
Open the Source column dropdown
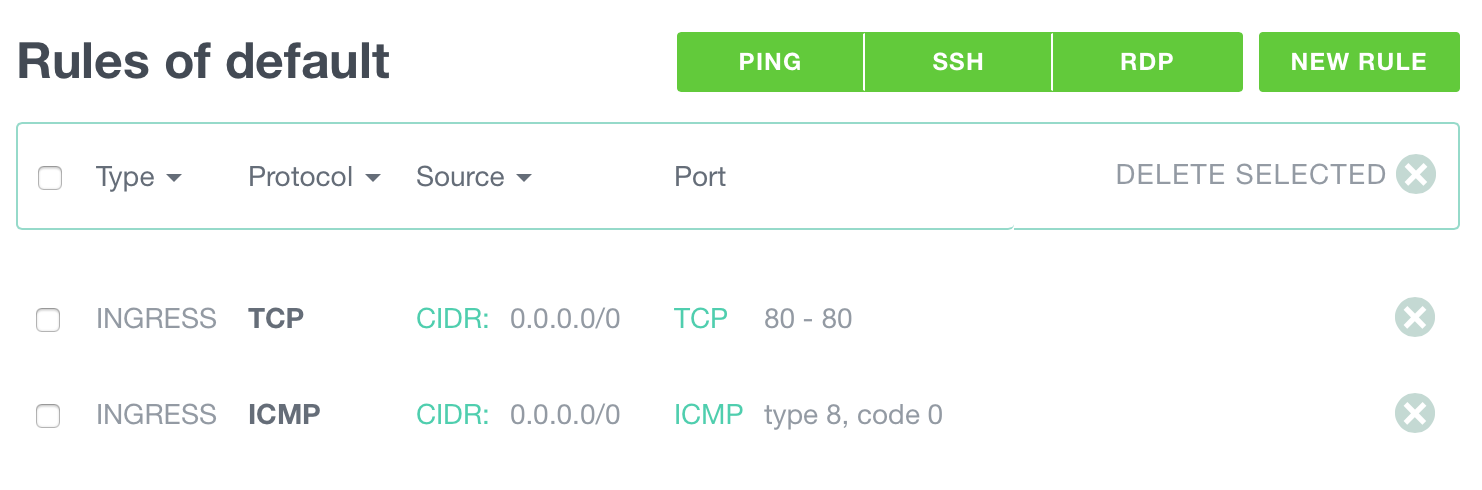tap(474, 177)
